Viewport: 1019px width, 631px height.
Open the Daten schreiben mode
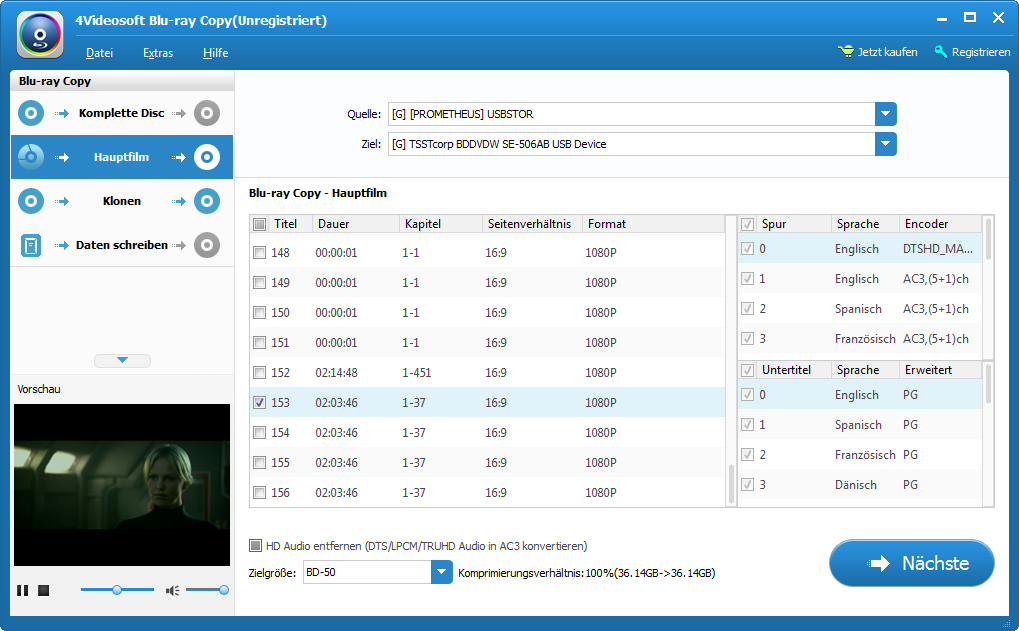[x=121, y=245]
